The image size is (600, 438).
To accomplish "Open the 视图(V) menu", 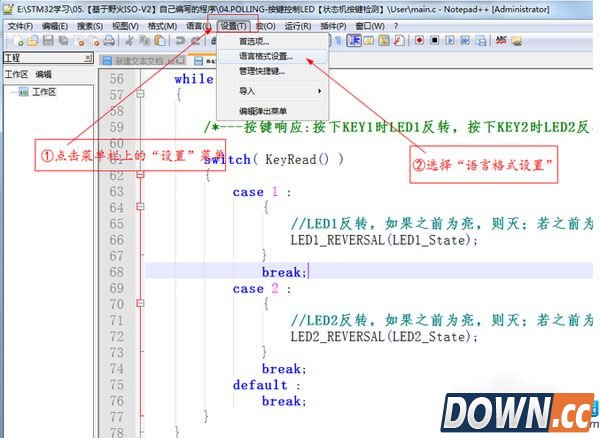I will click(x=125, y=26).
